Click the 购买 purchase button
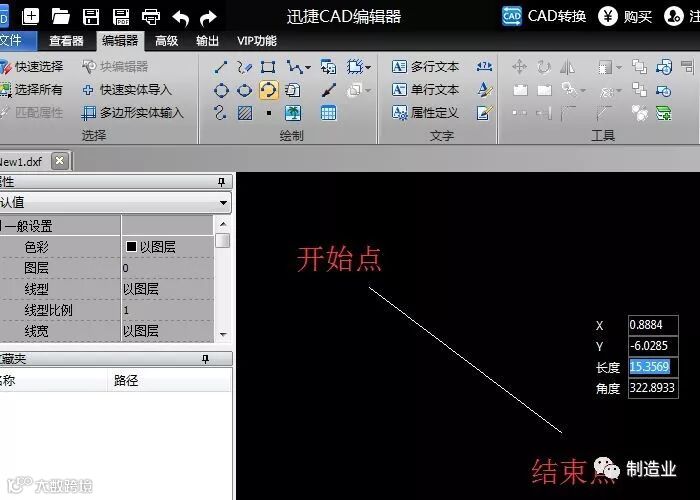Image resolution: width=700 pixels, height=500 pixels. click(625, 17)
